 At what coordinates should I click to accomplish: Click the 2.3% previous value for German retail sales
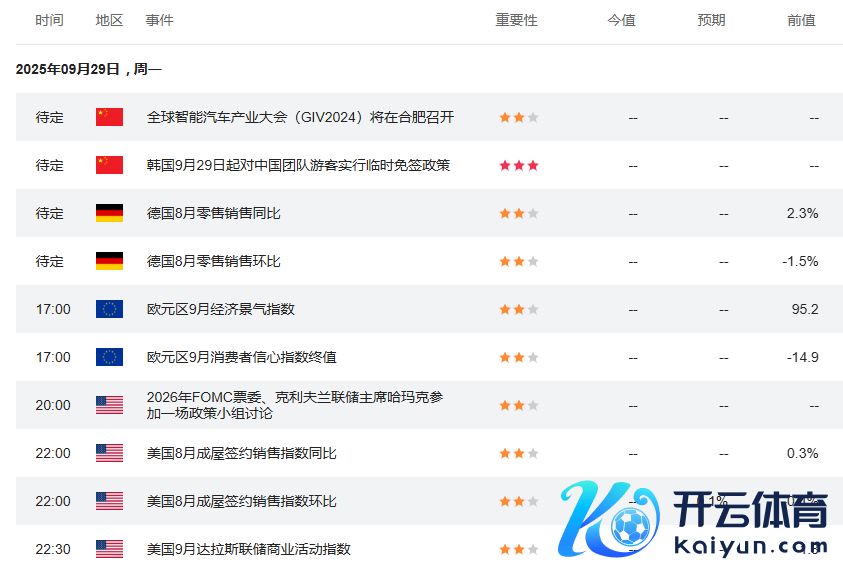[803, 213]
